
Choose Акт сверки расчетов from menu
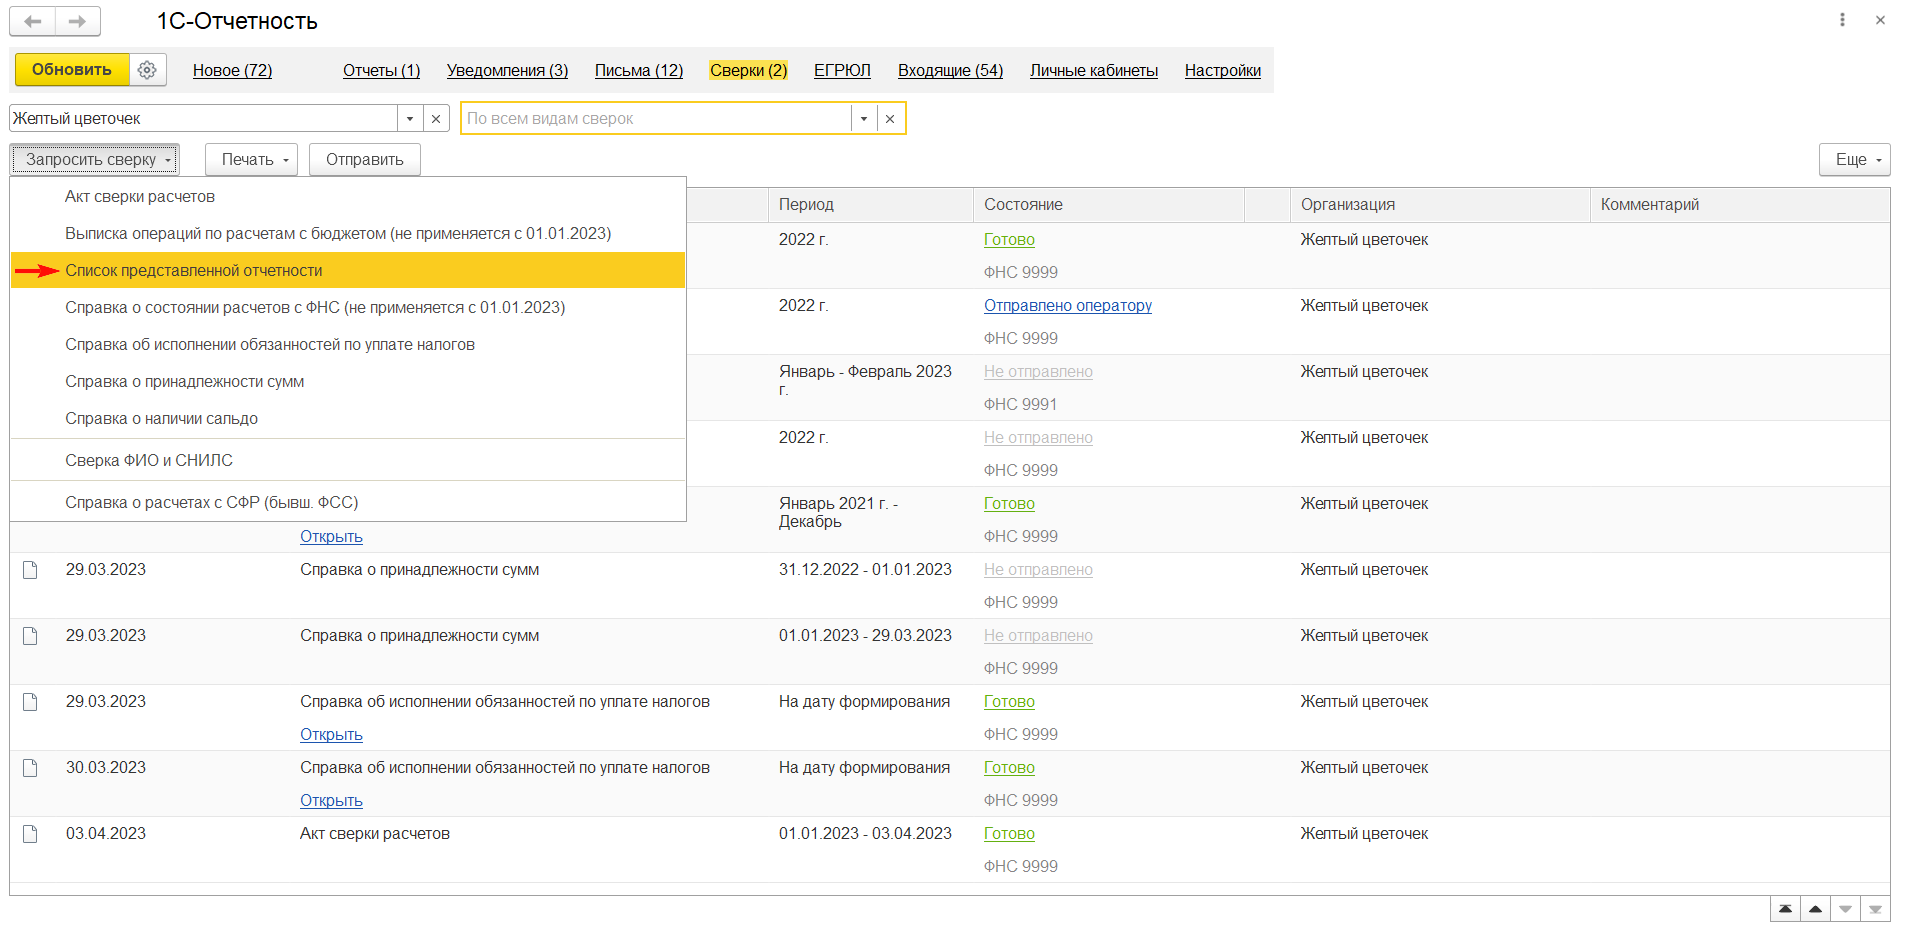pyautogui.click(x=140, y=197)
